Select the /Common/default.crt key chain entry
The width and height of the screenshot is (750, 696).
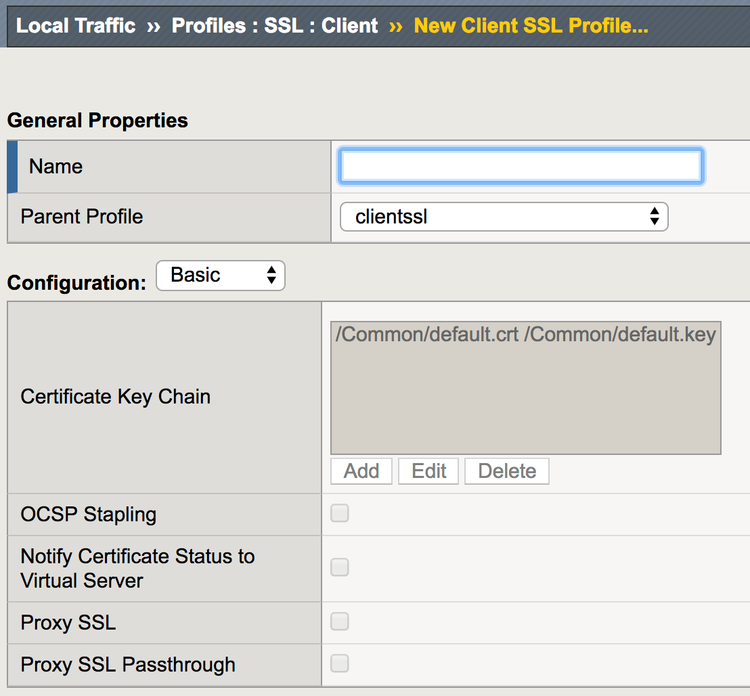(x=526, y=335)
